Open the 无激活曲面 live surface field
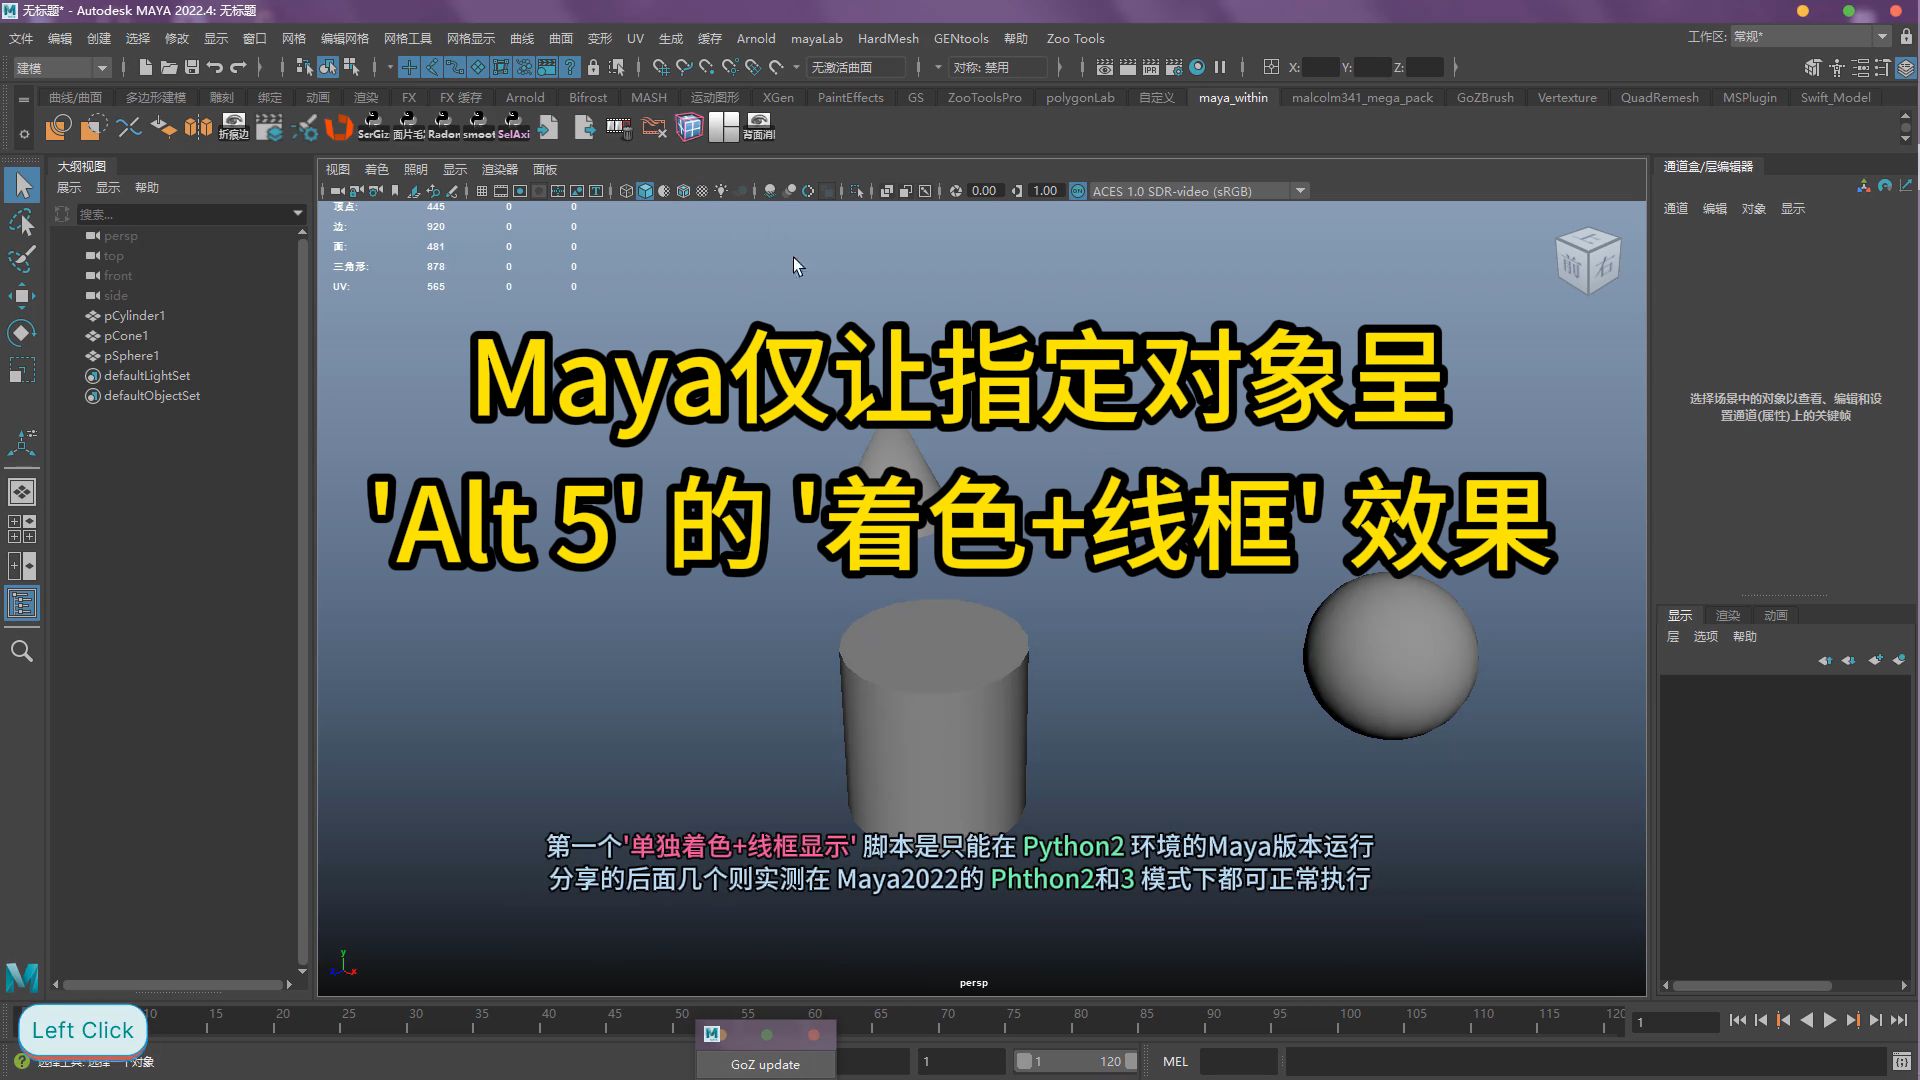 tap(856, 67)
